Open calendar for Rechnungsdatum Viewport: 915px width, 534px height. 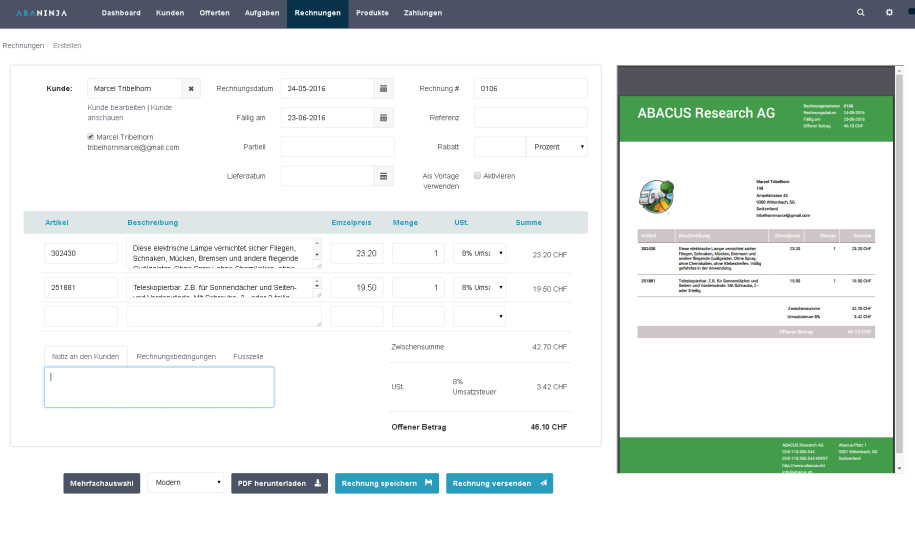(x=383, y=89)
